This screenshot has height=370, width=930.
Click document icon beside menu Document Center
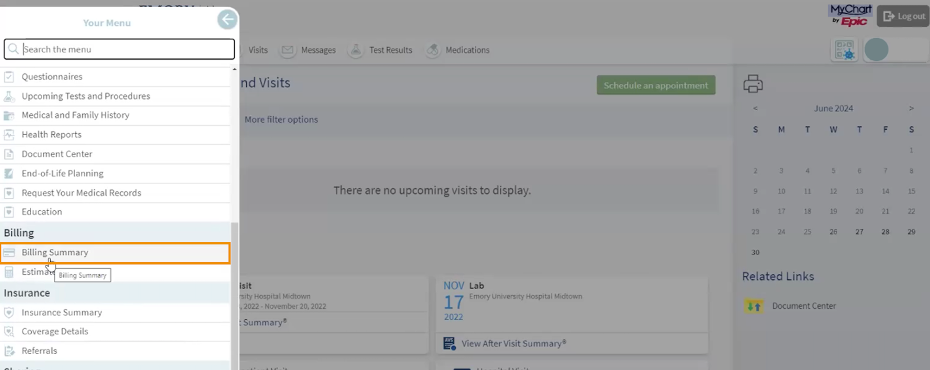click(x=9, y=154)
